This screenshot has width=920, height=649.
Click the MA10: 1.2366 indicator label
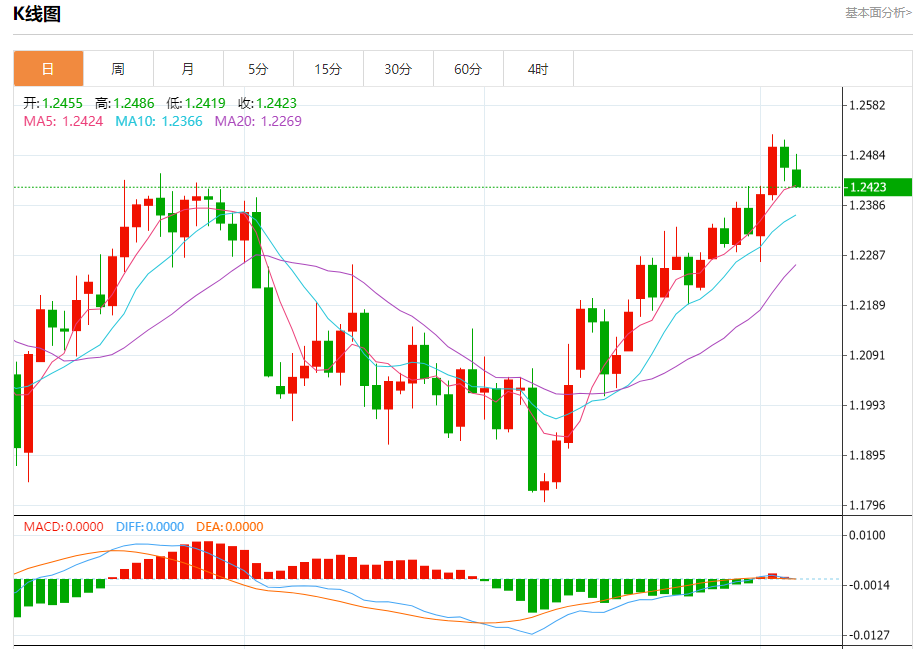[x=159, y=121]
